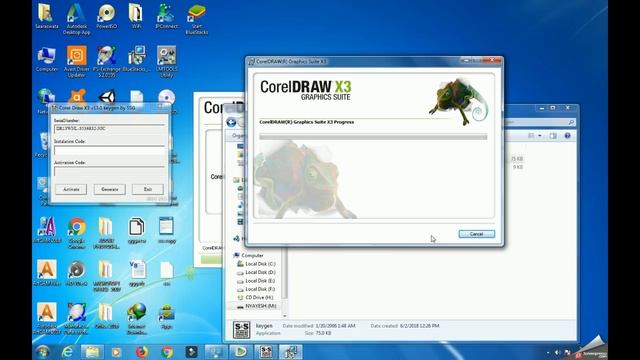
Task: Click Explorer window back navigation button
Action: tap(231, 122)
